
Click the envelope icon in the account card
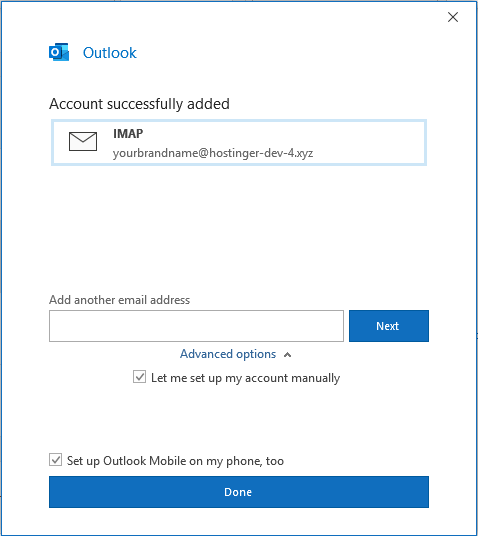[x=83, y=141]
